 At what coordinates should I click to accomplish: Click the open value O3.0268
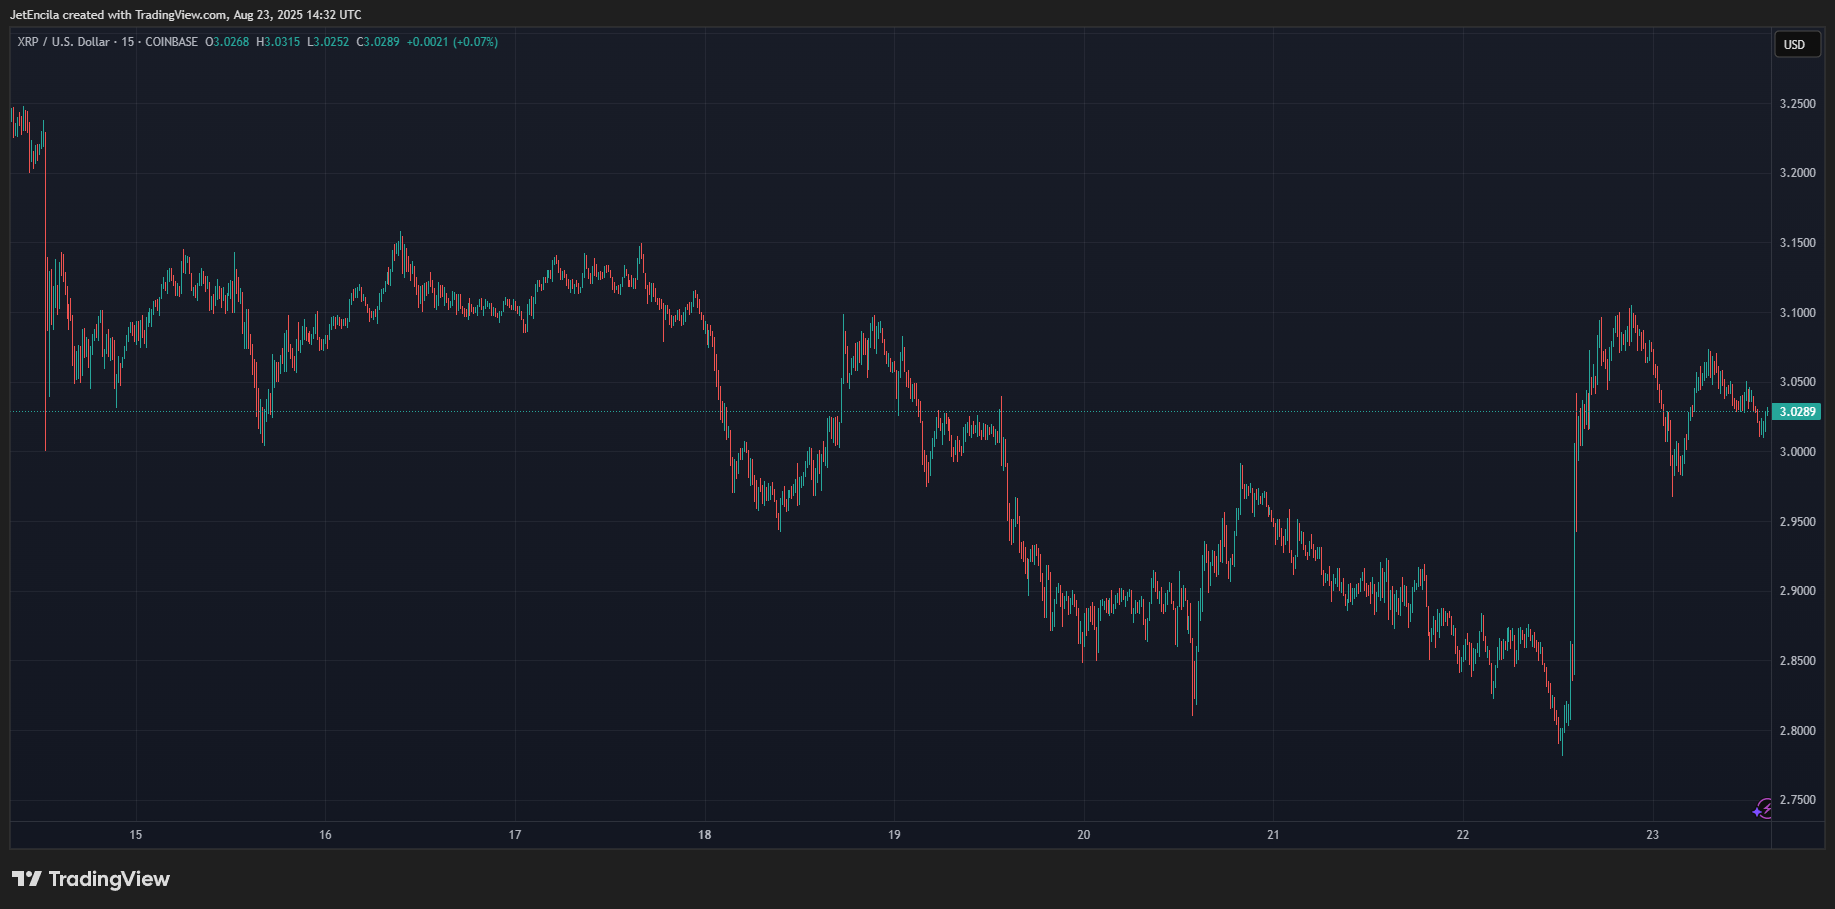click(227, 42)
